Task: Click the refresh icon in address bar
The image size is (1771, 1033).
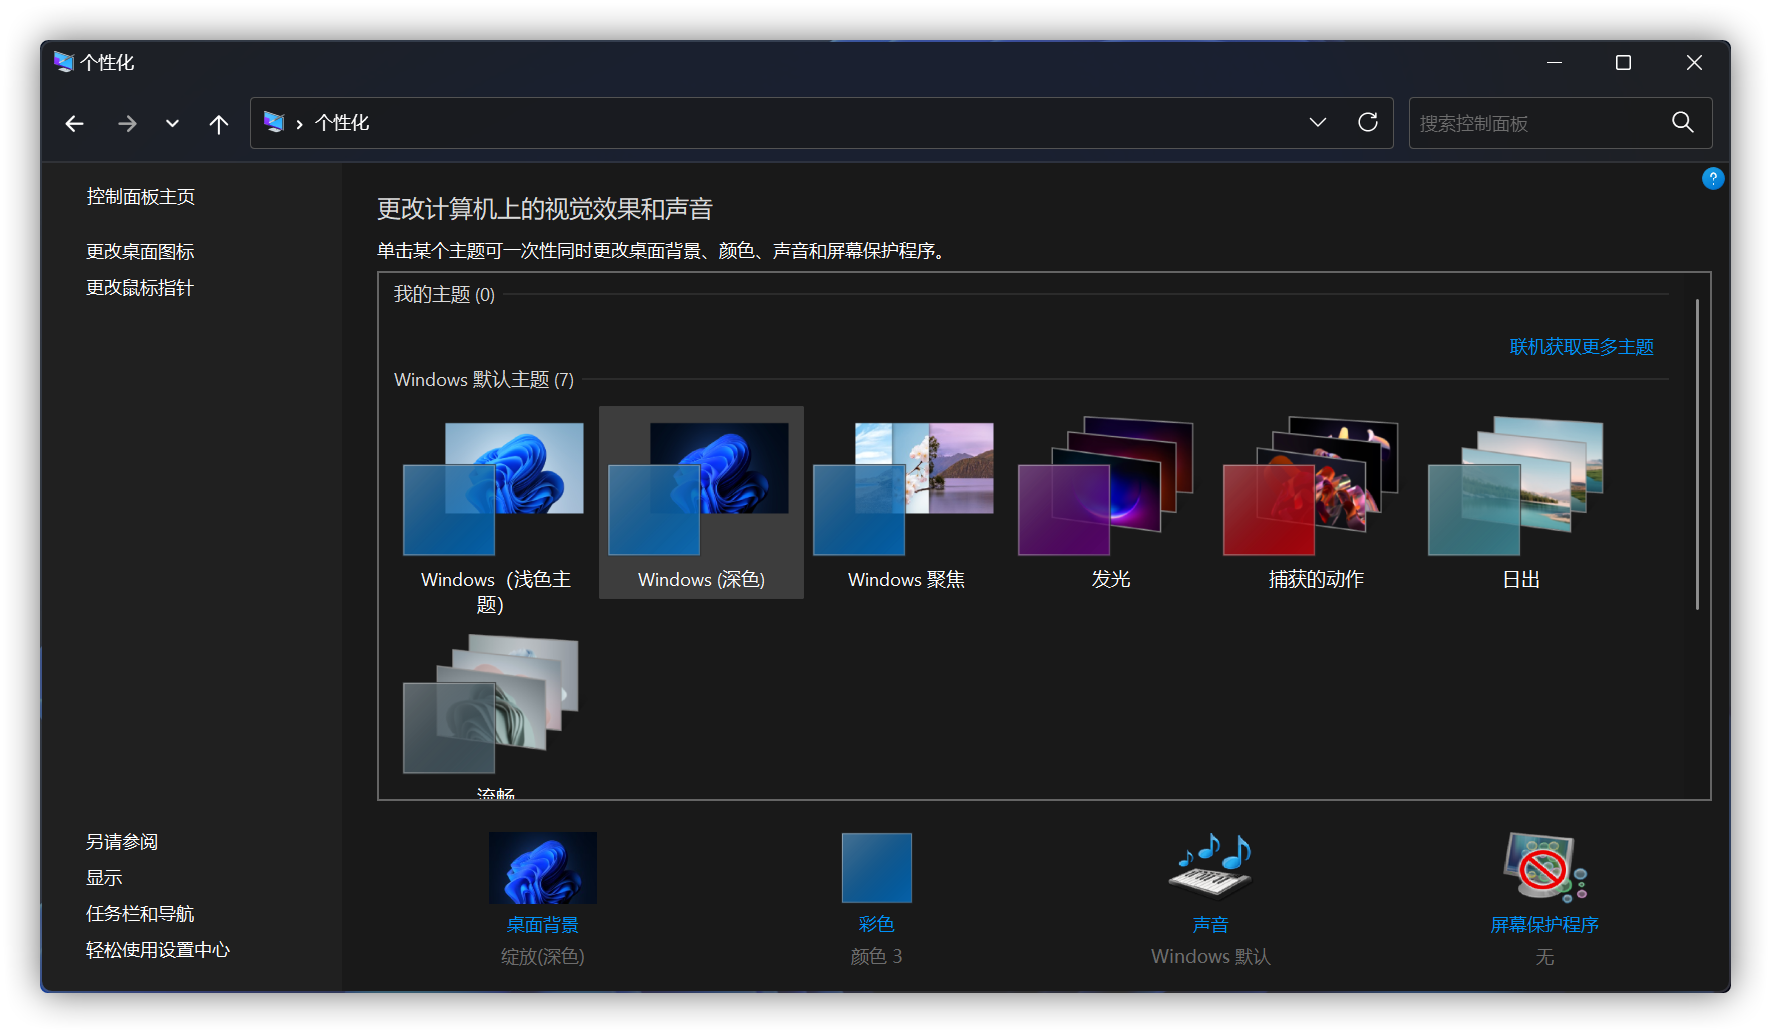Action: (x=1367, y=122)
